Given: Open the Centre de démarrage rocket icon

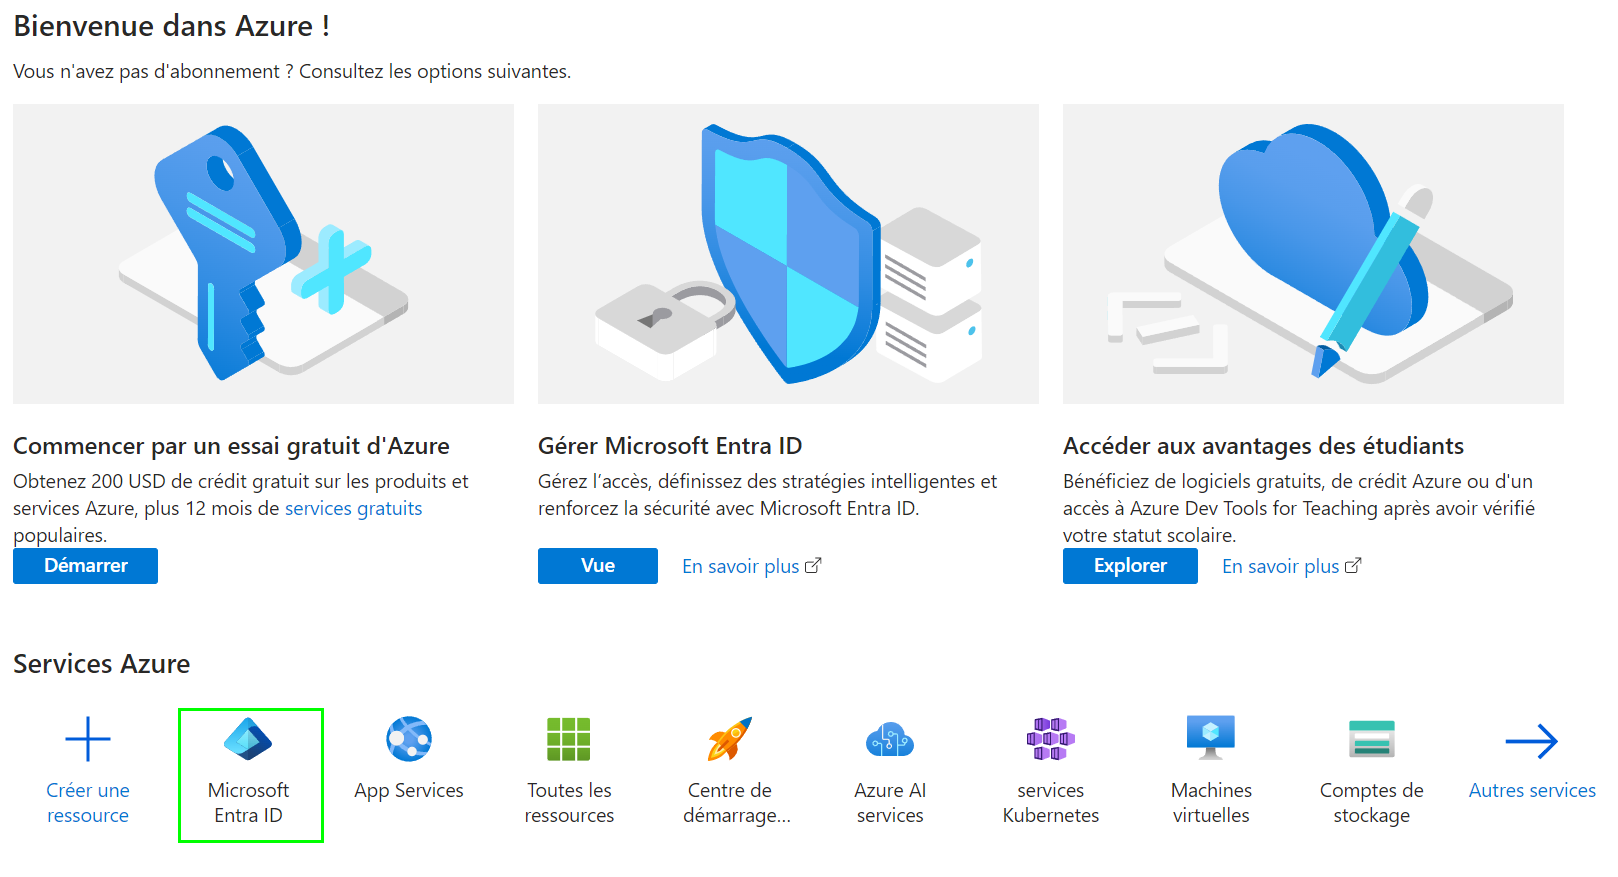Looking at the screenshot, I should [x=730, y=740].
